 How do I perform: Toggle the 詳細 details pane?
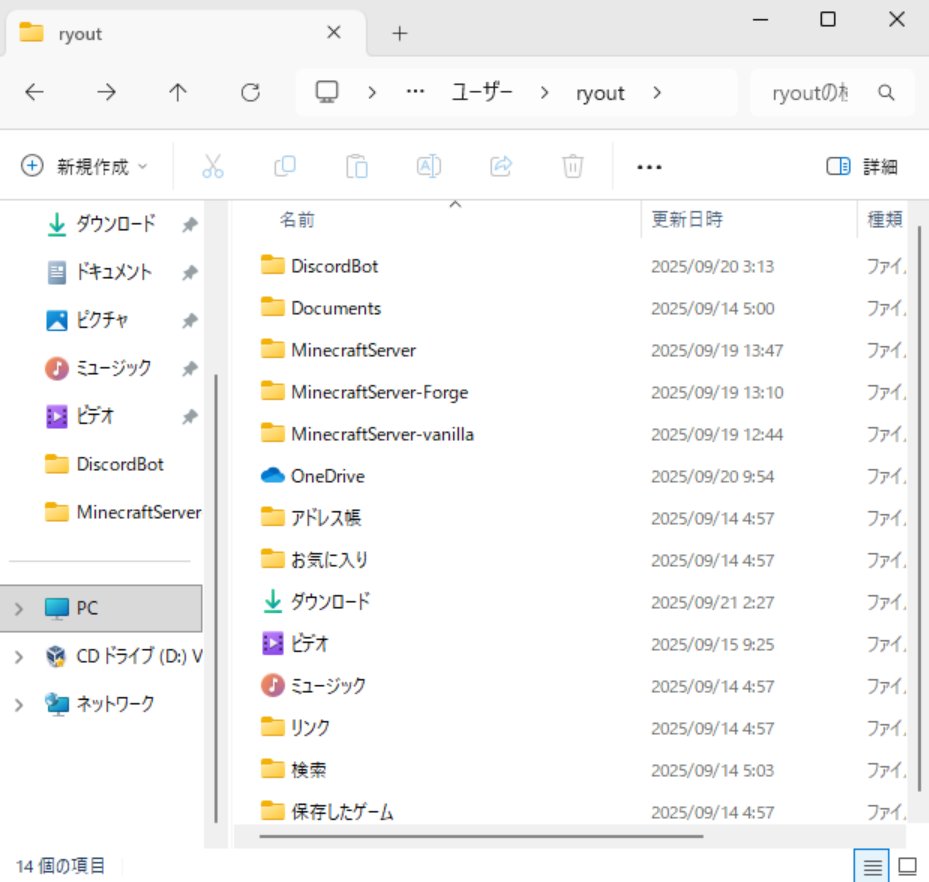tap(862, 166)
